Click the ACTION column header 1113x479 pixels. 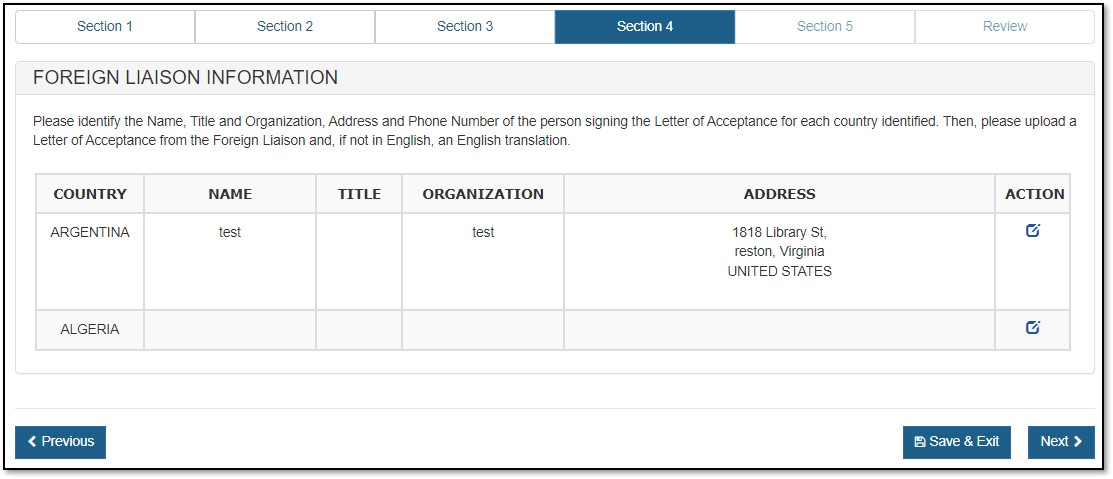pos(1034,194)
